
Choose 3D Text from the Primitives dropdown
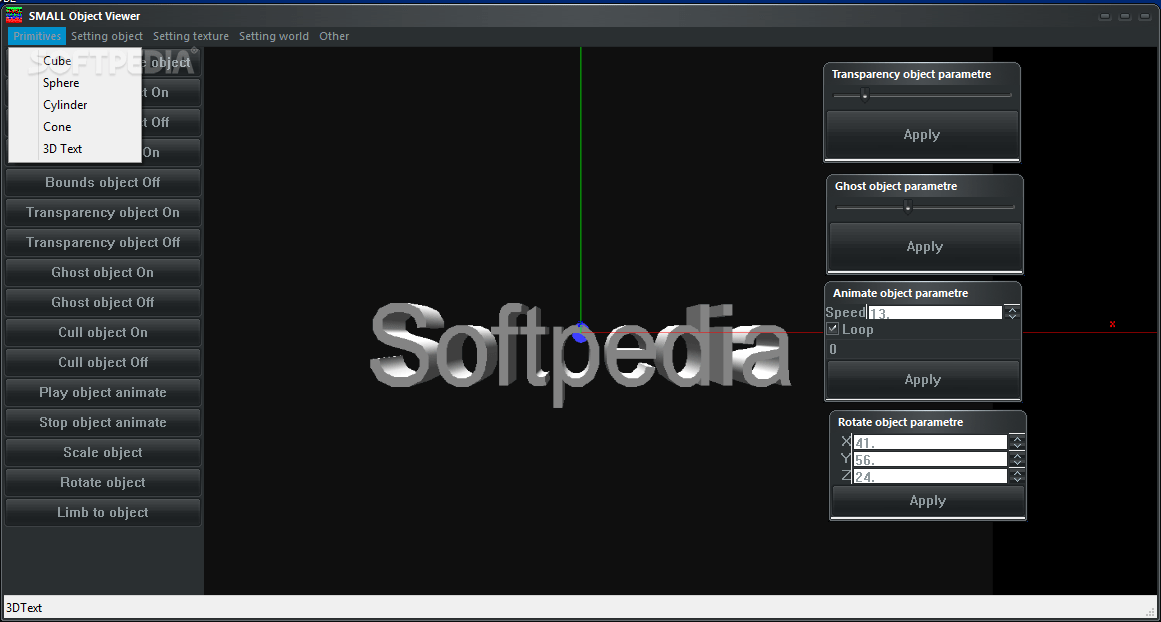click(74, 149)
